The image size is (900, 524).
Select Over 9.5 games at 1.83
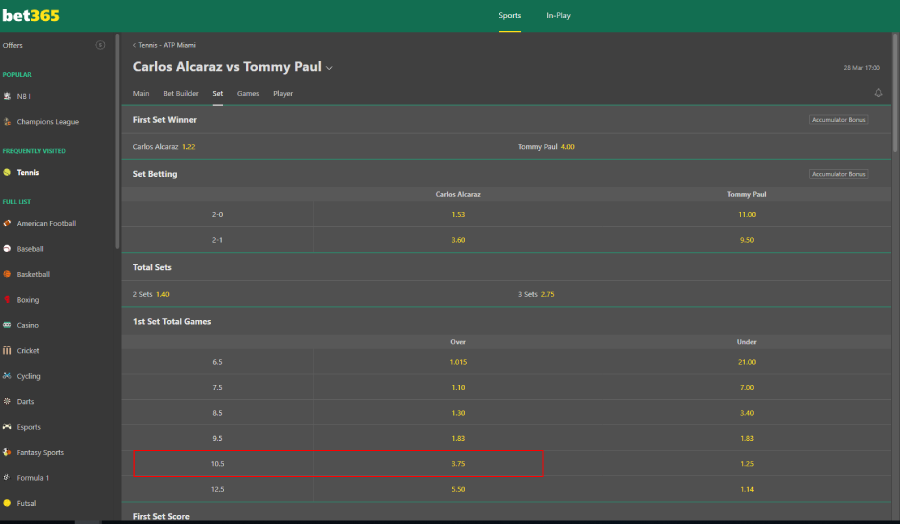pos(458,438)
